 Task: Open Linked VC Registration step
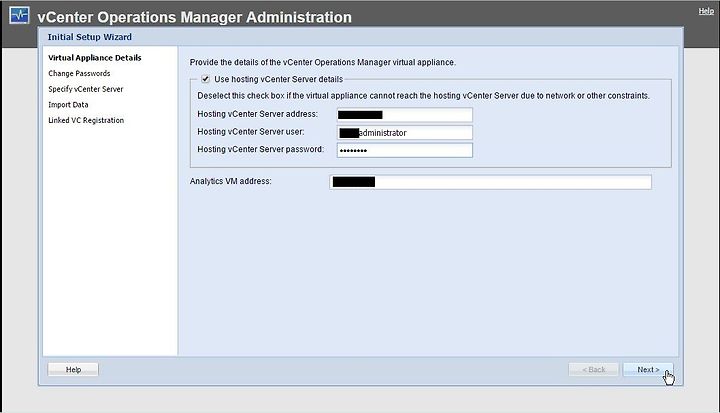[86, 120]
